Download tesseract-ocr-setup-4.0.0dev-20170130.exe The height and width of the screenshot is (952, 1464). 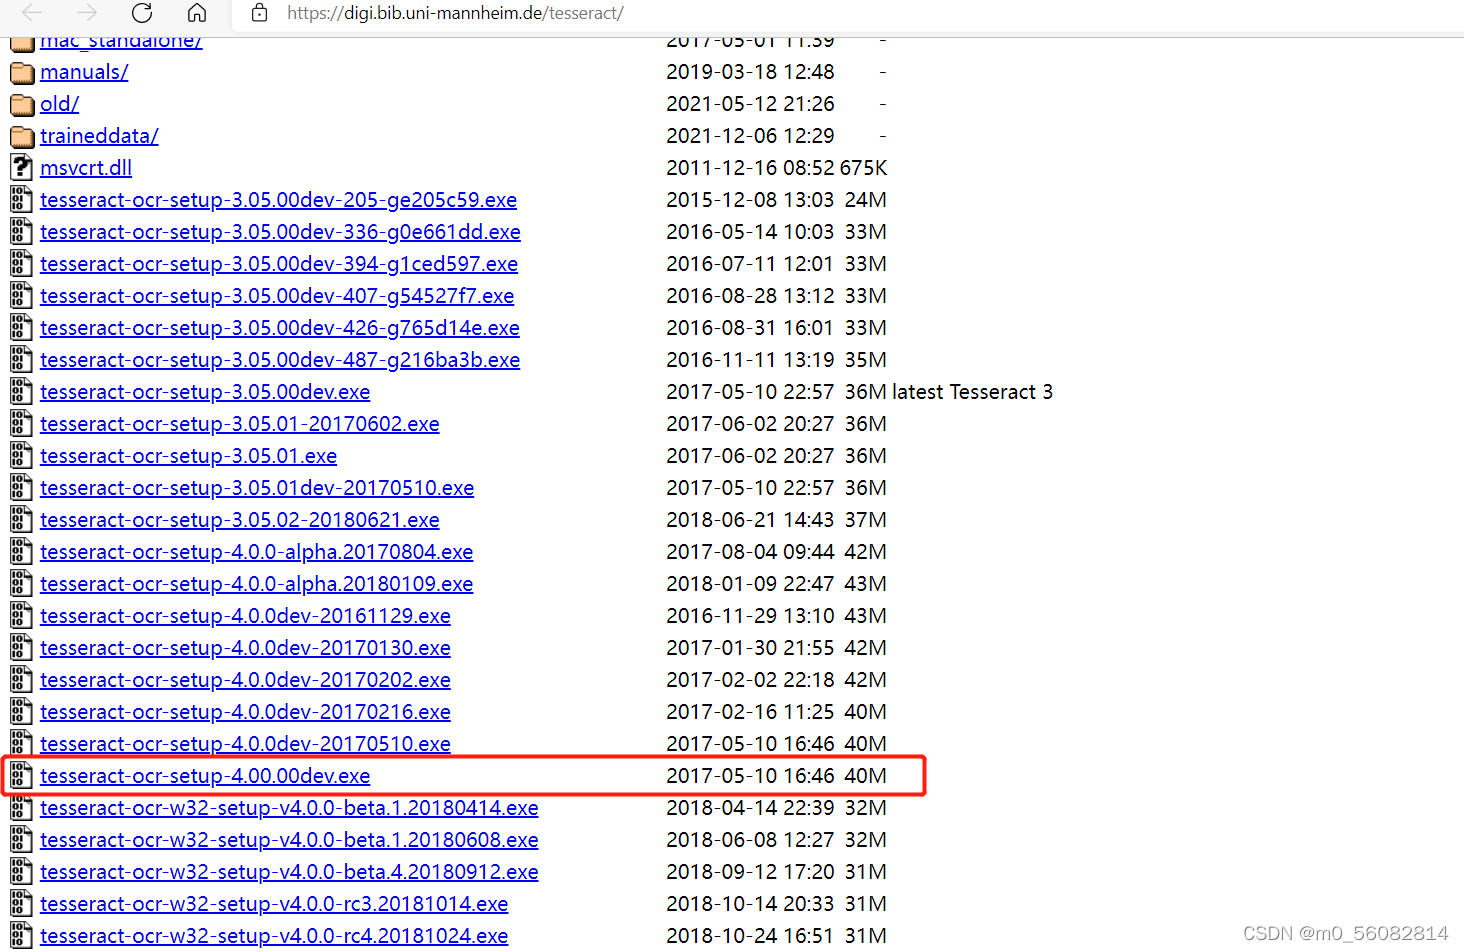coord(245,648)
